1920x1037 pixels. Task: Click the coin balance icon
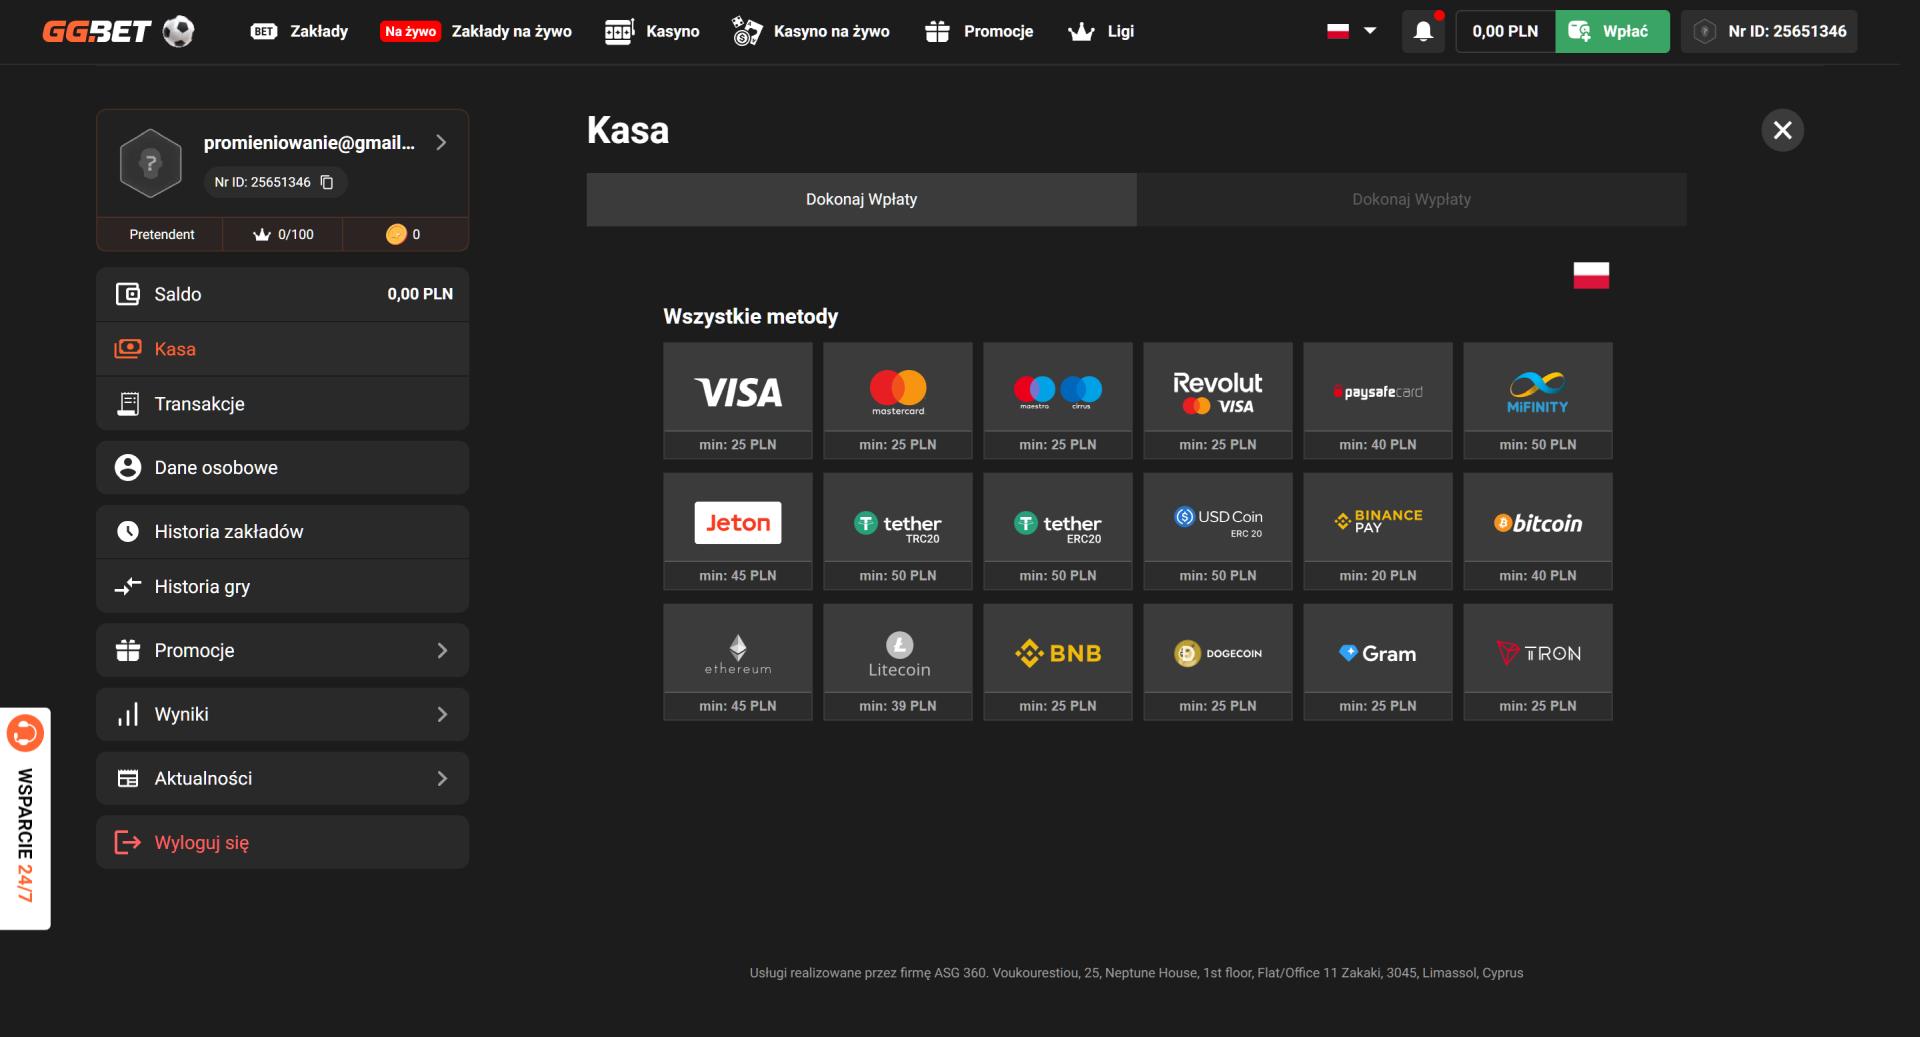point(396,234)
